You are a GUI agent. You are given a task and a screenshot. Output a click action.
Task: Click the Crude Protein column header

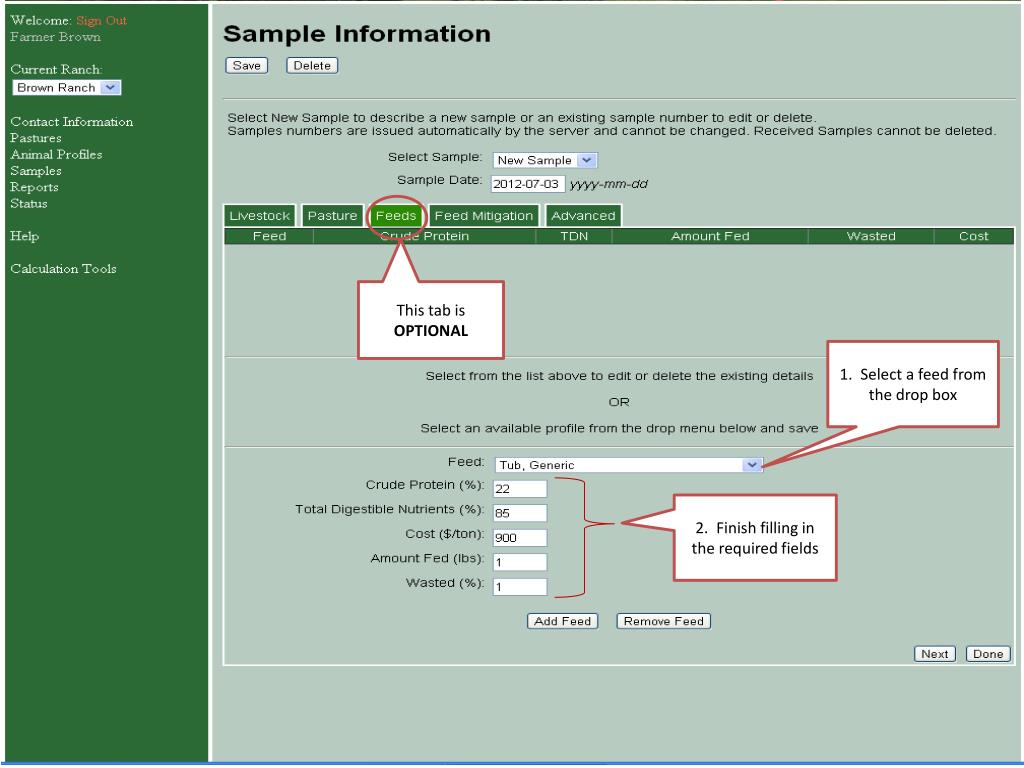(x=424, y=236)
